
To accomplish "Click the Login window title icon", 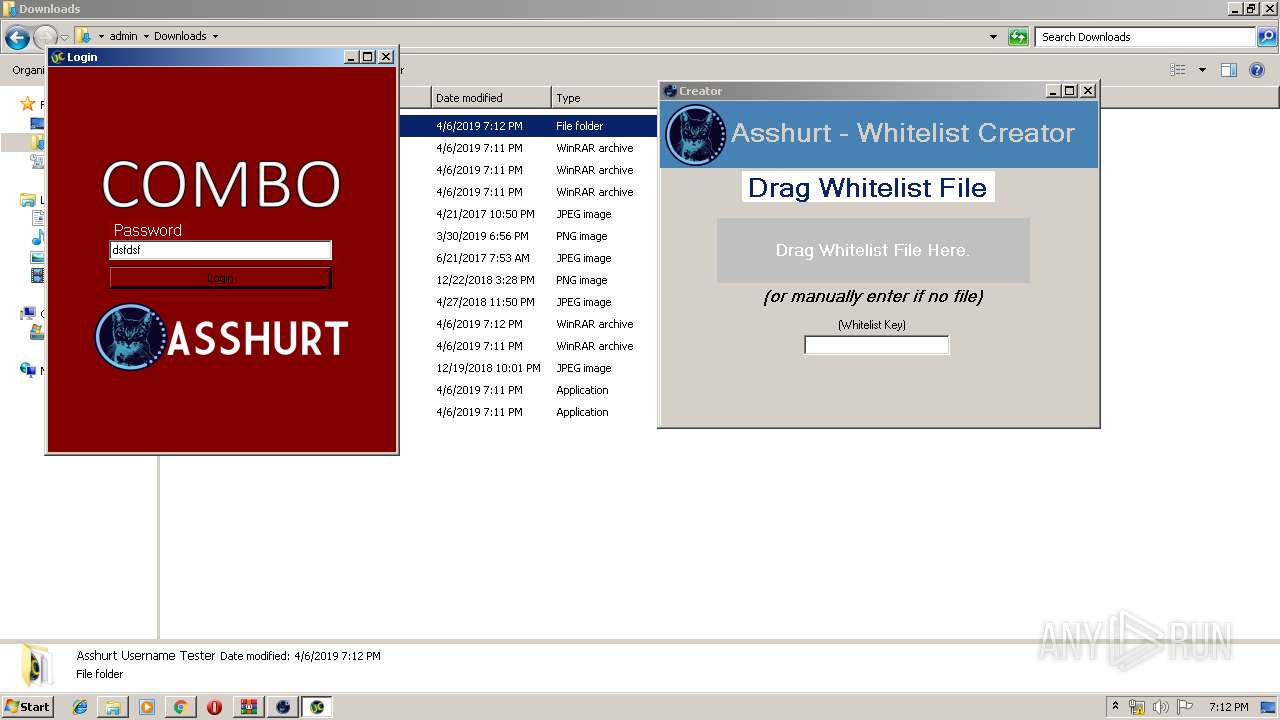I will click(58, 57).
